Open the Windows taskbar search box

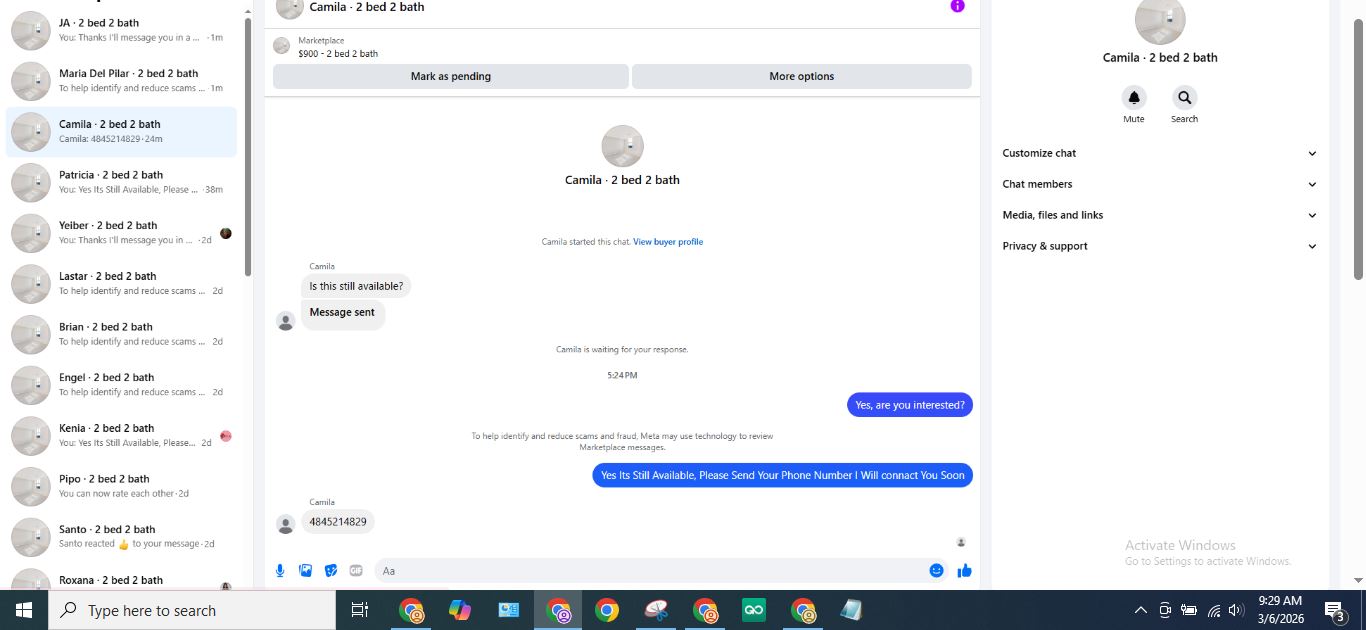[192, 610]
